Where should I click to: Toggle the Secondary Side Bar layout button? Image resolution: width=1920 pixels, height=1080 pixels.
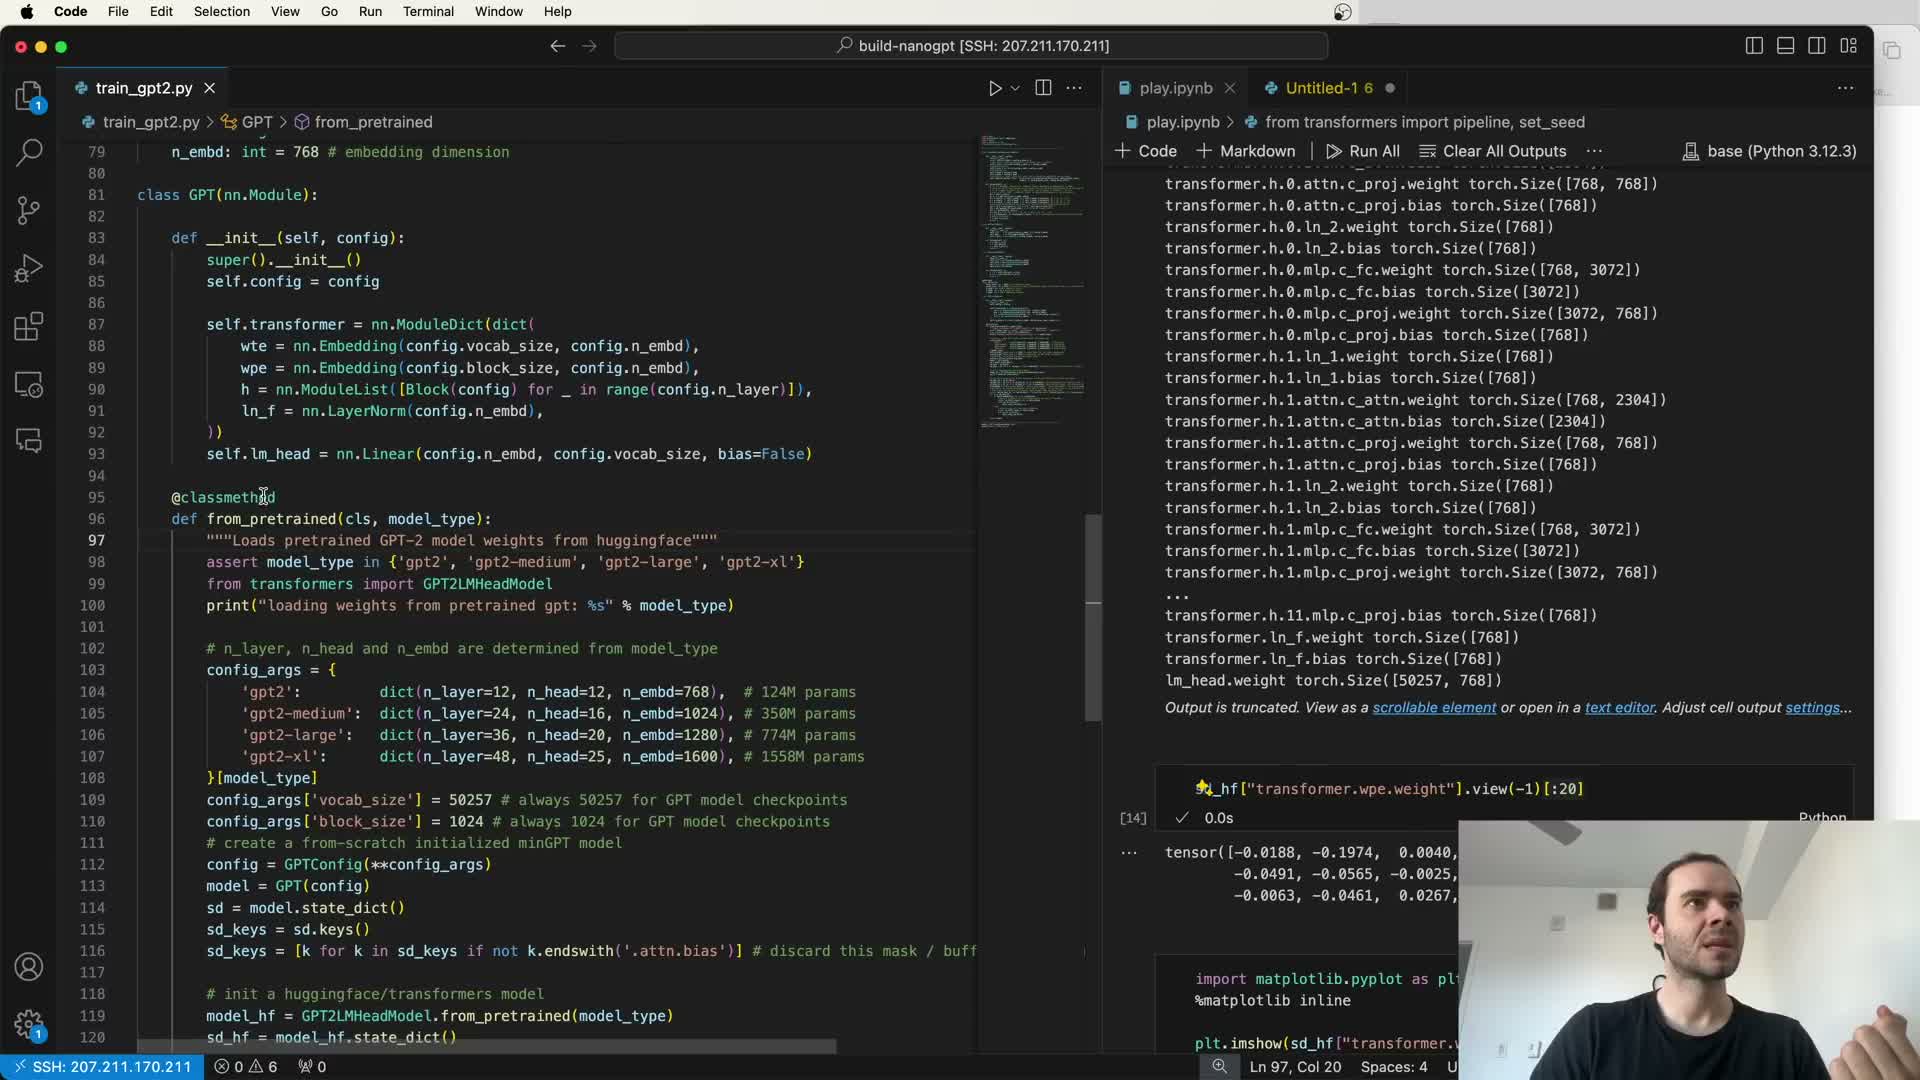(x=1817, y=46)
